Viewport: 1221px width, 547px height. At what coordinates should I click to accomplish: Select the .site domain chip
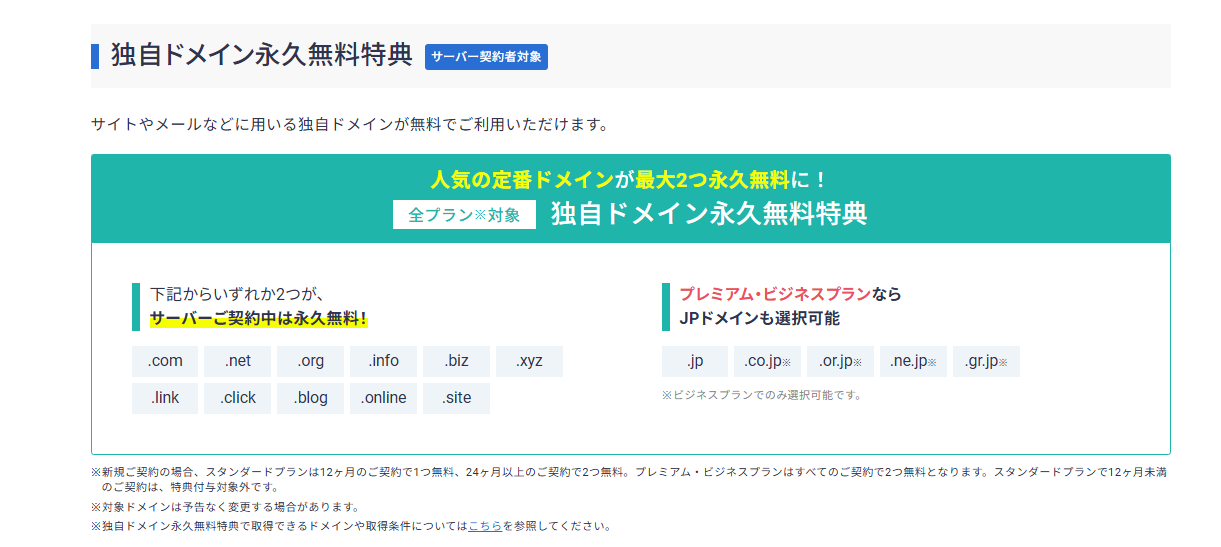tap(456, 398)
